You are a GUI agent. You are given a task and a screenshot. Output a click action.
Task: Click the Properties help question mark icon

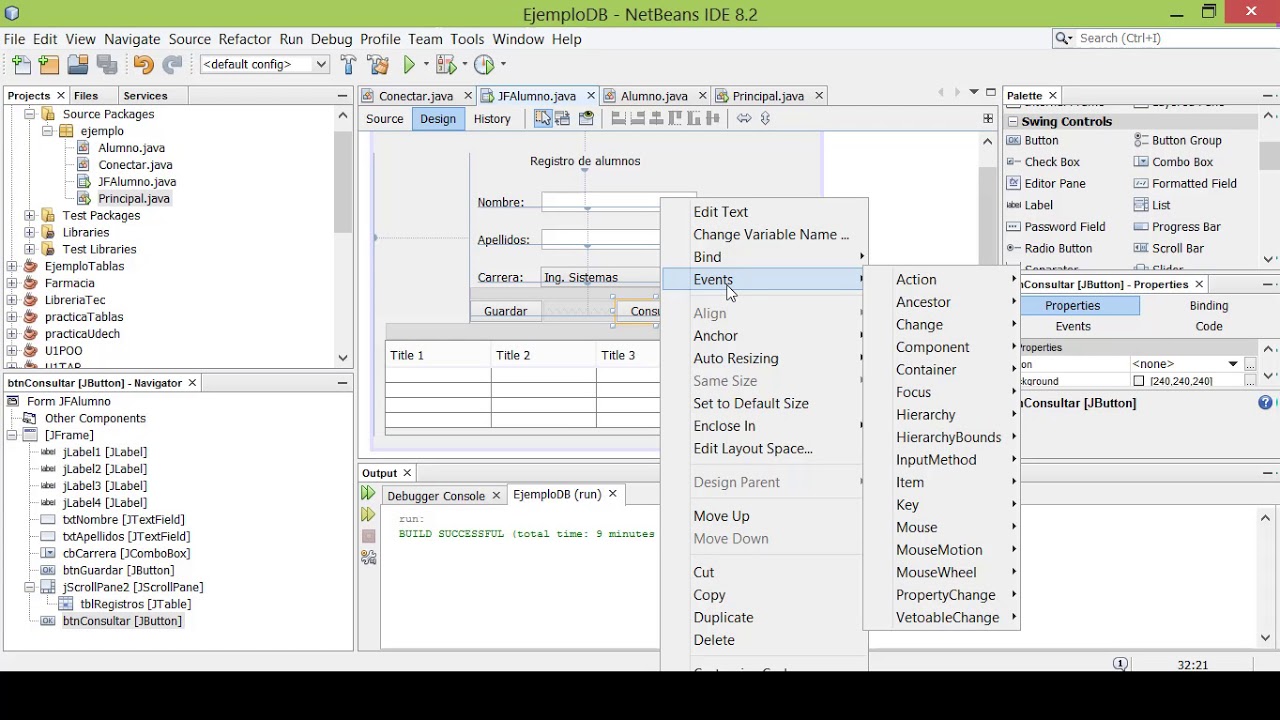[x=1265, y=402]
